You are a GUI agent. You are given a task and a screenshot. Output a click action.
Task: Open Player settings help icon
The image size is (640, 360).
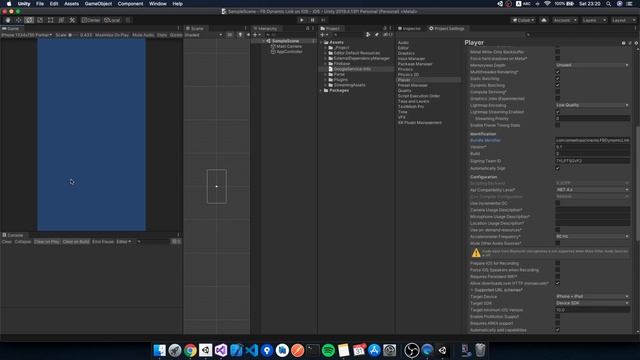pyautogui.click(x=623, y=43)
